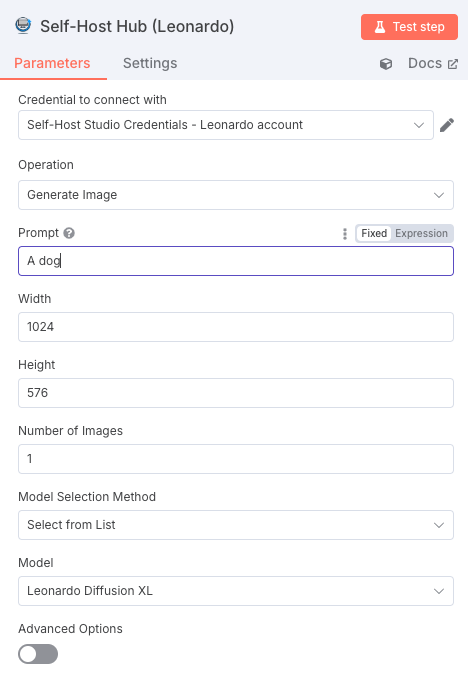Open the Prompt three-dot options menu
468x680 pixels.
click(x=345, y=234)
